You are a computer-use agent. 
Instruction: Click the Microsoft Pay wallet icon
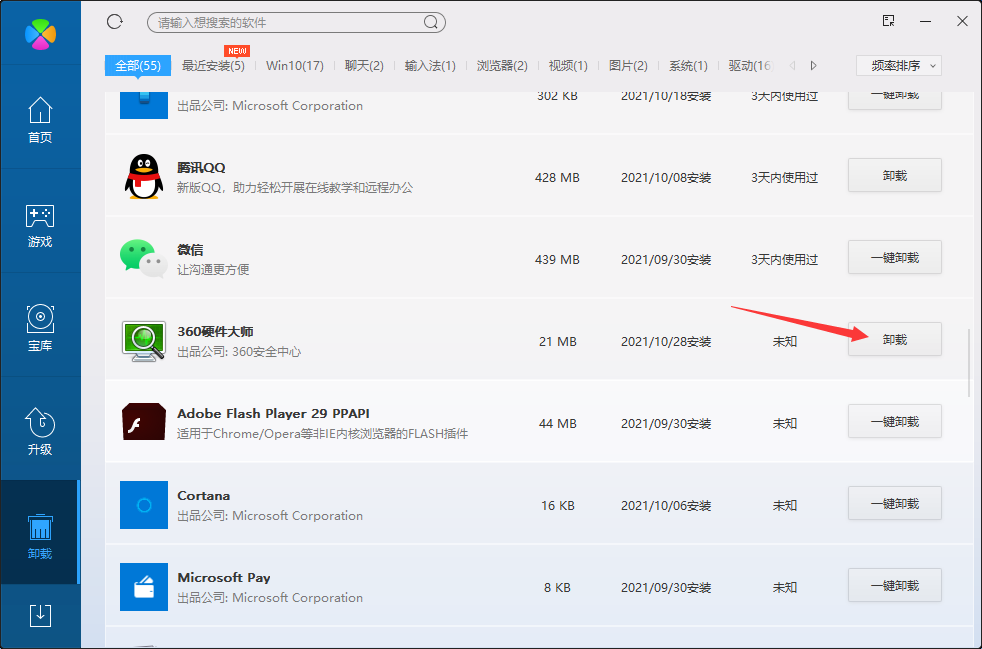[x=144, y=587]
